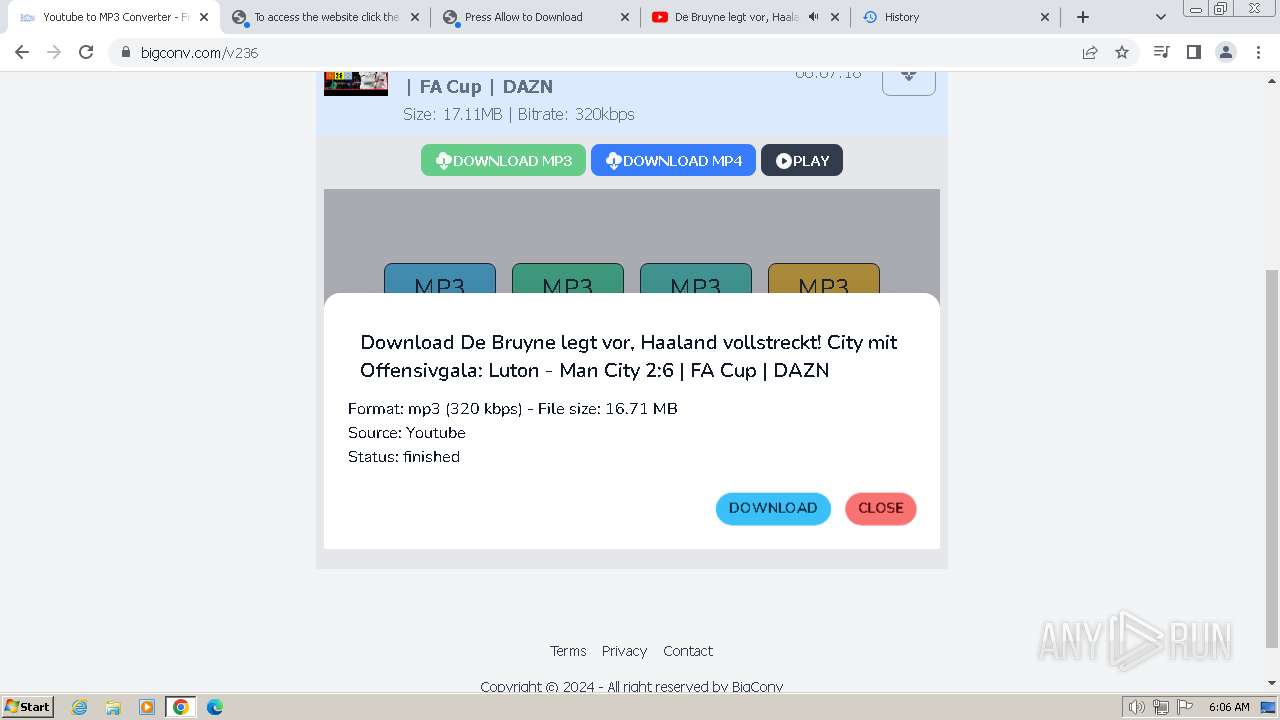Select the orange MP3 format tile
Image resolution: width=1280 pixels, height=720 pixels.
[824, 279]
